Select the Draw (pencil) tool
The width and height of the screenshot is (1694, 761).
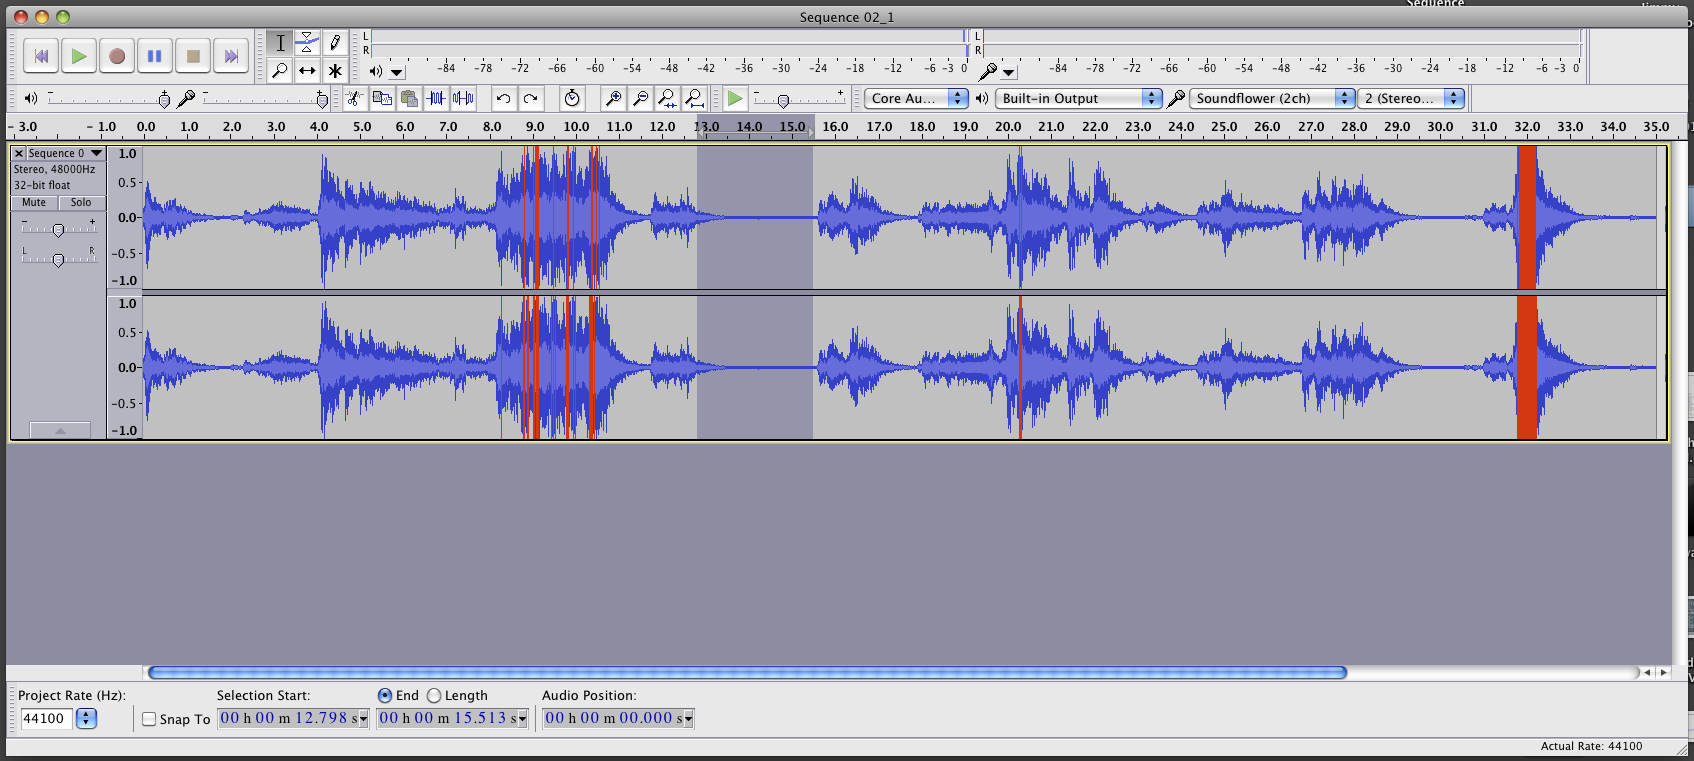[335, 43]
